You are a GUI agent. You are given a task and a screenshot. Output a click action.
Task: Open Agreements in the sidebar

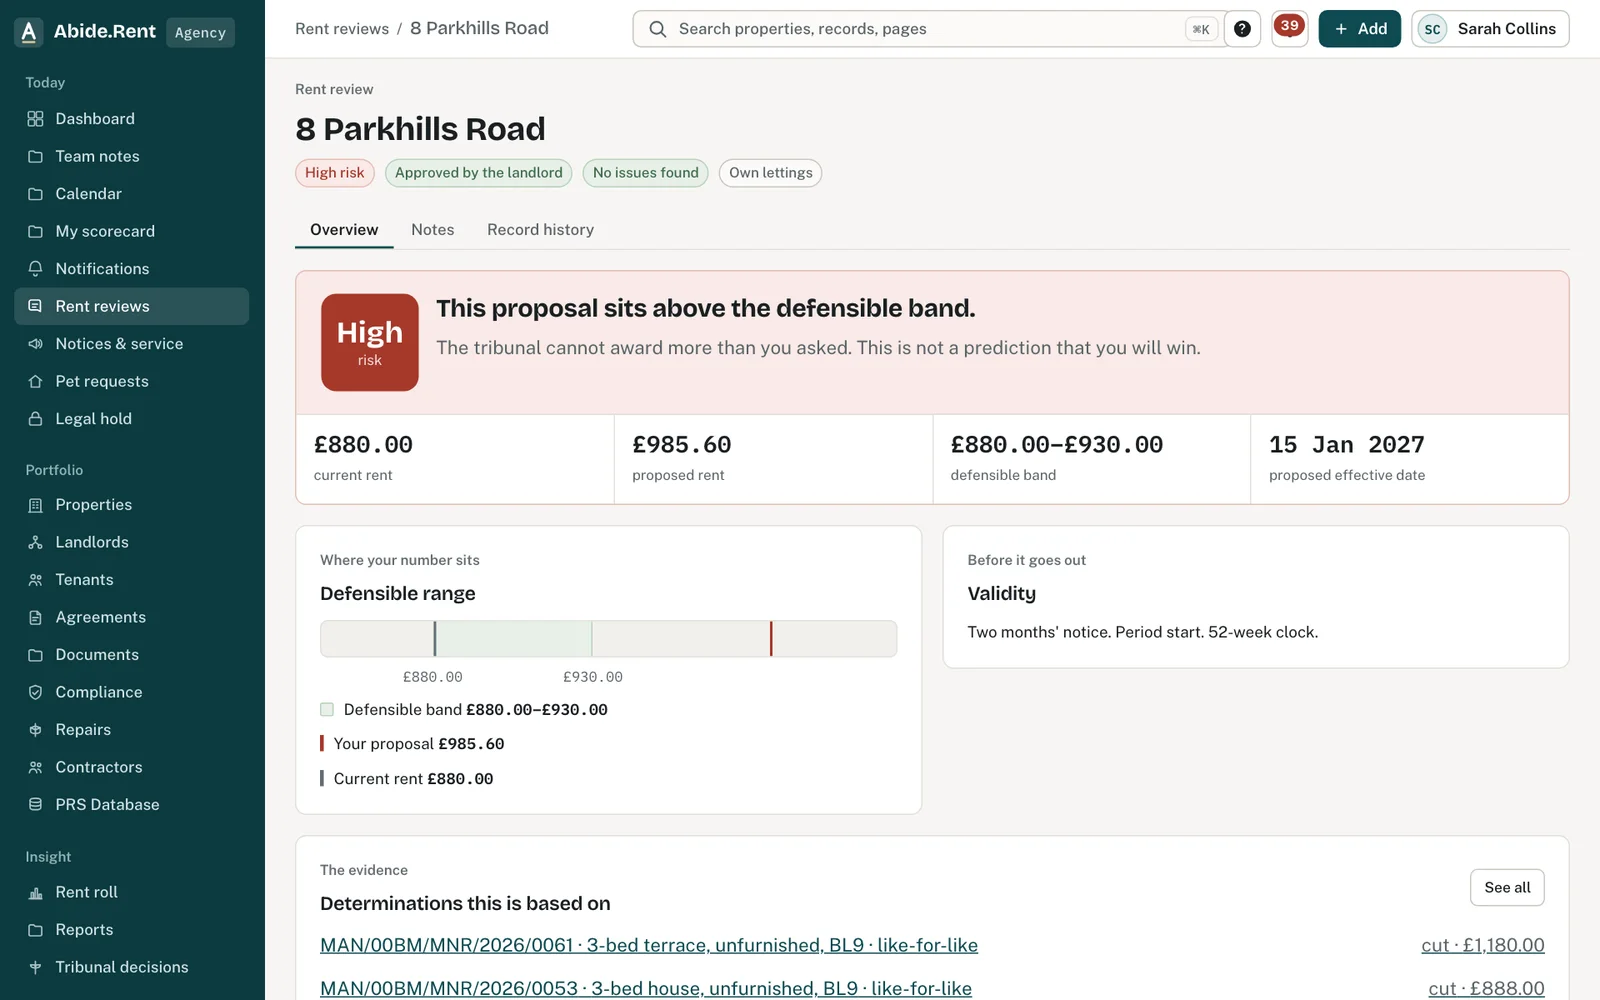(x=131, y=617)
